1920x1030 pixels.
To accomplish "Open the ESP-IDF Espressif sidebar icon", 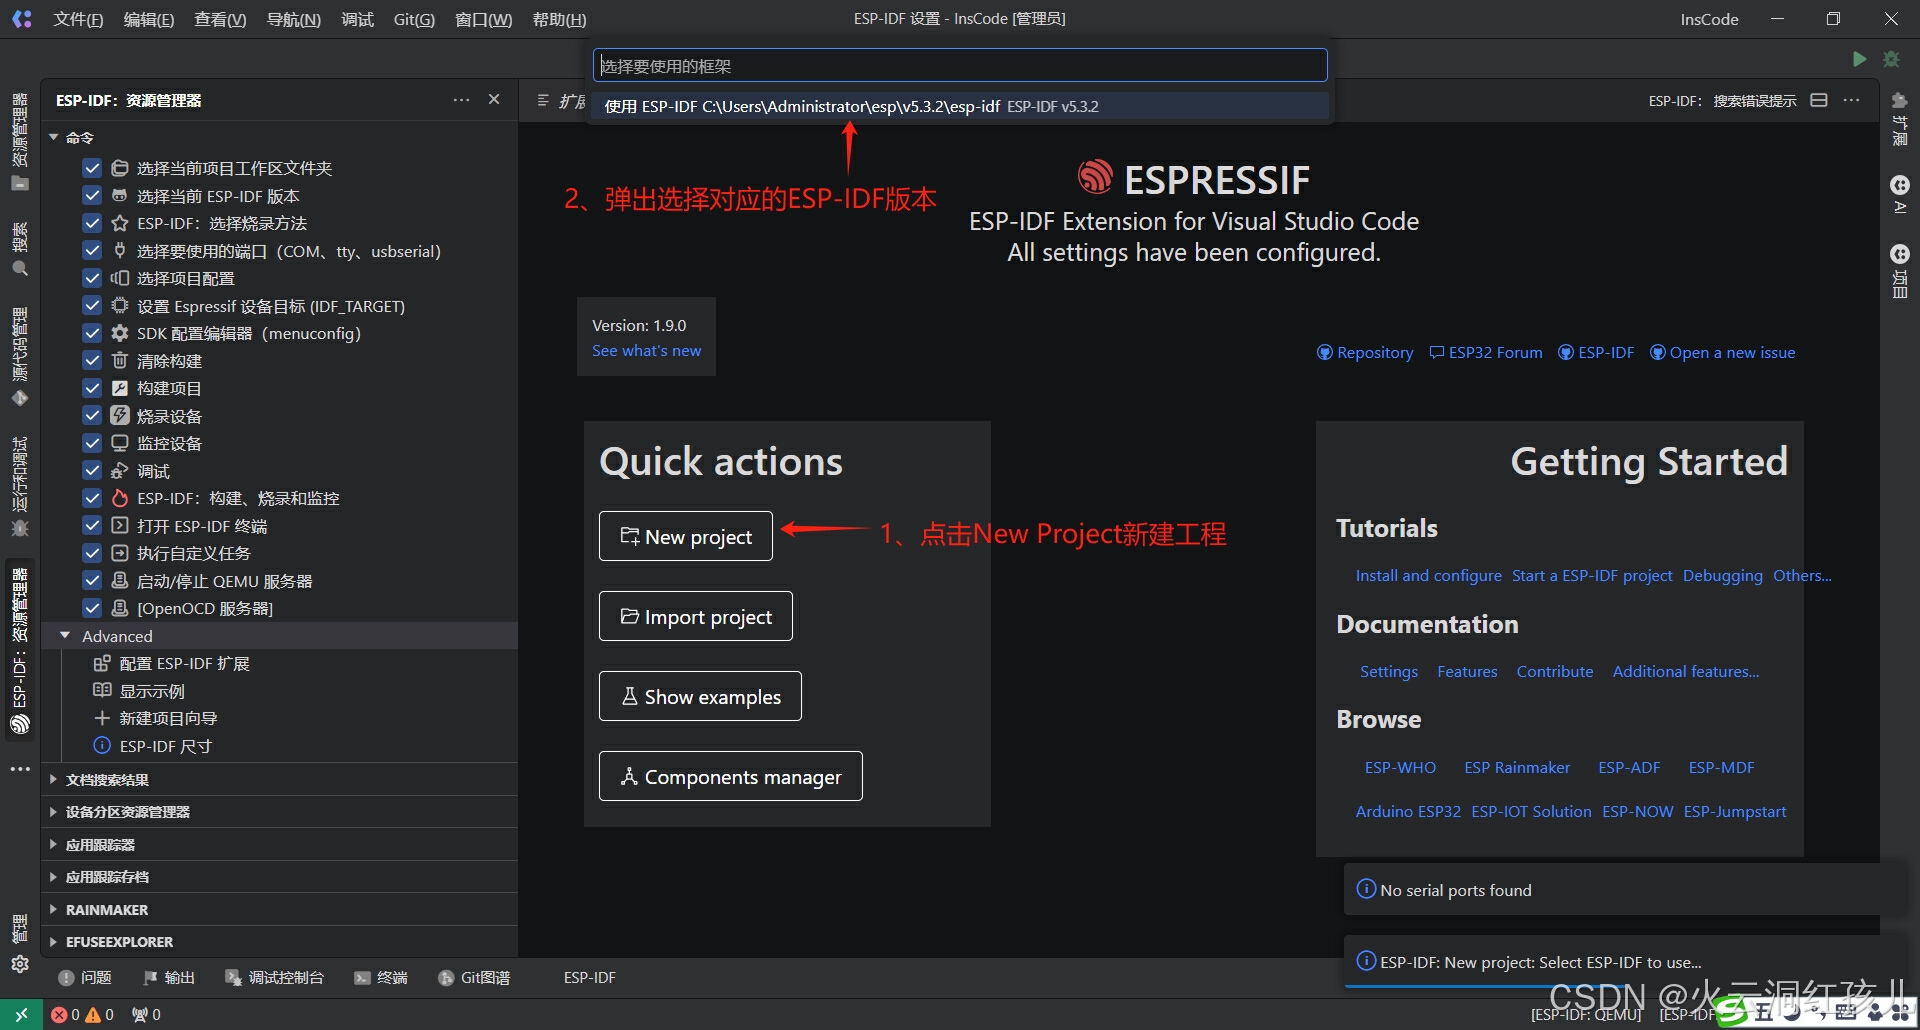I will tap(20, 724).
